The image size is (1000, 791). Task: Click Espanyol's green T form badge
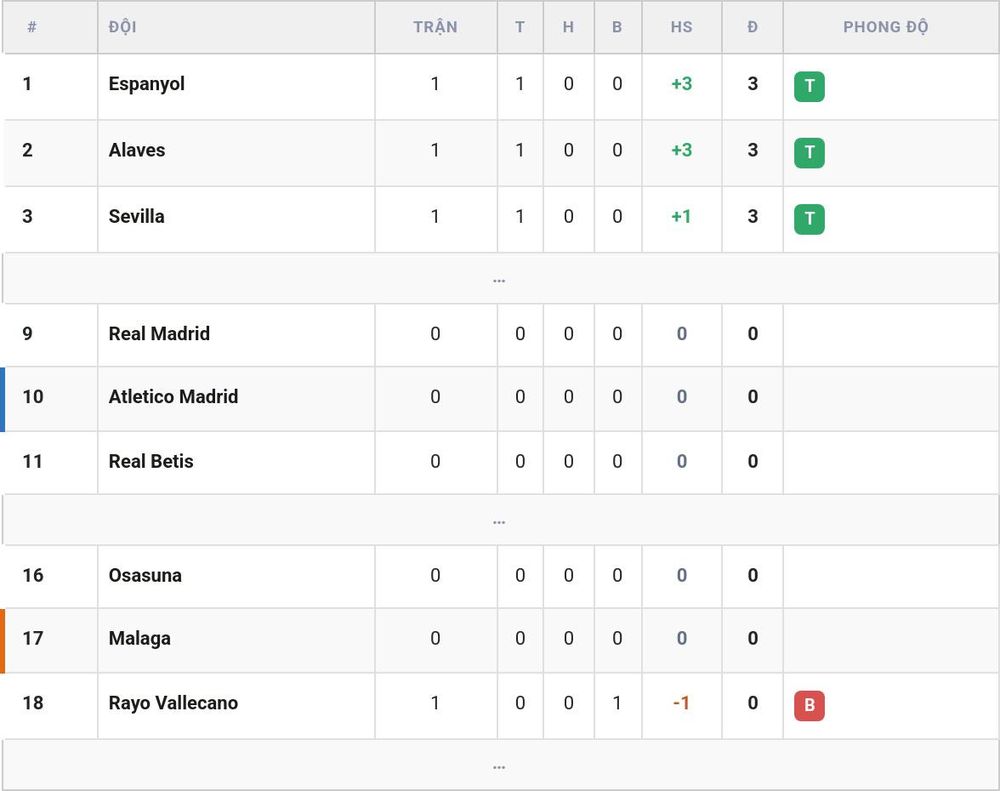[x=809, y=87]
